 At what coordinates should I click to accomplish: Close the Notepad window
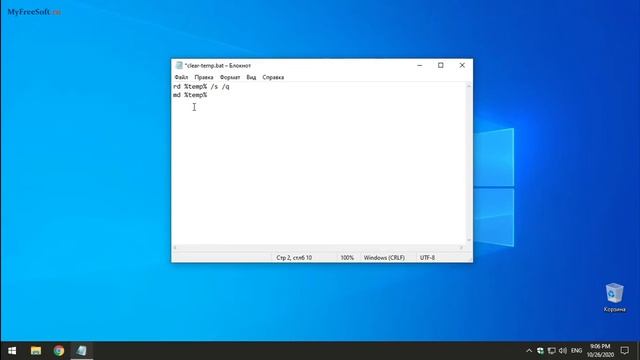[462, 65]
